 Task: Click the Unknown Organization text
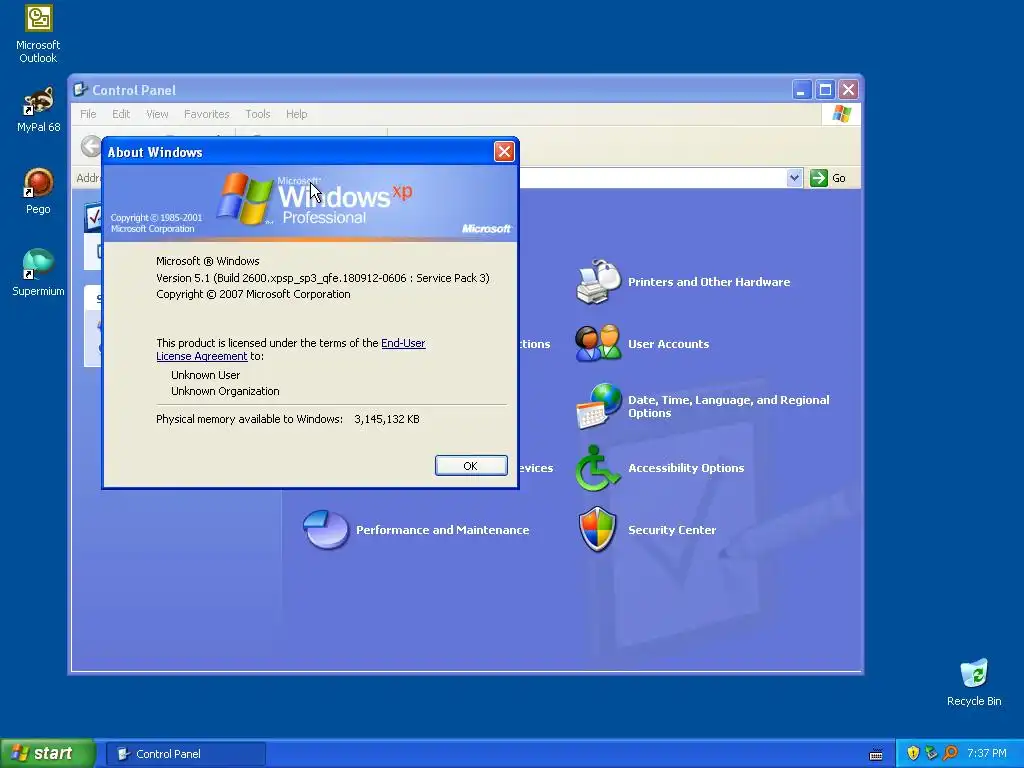[x=225, y=391]
